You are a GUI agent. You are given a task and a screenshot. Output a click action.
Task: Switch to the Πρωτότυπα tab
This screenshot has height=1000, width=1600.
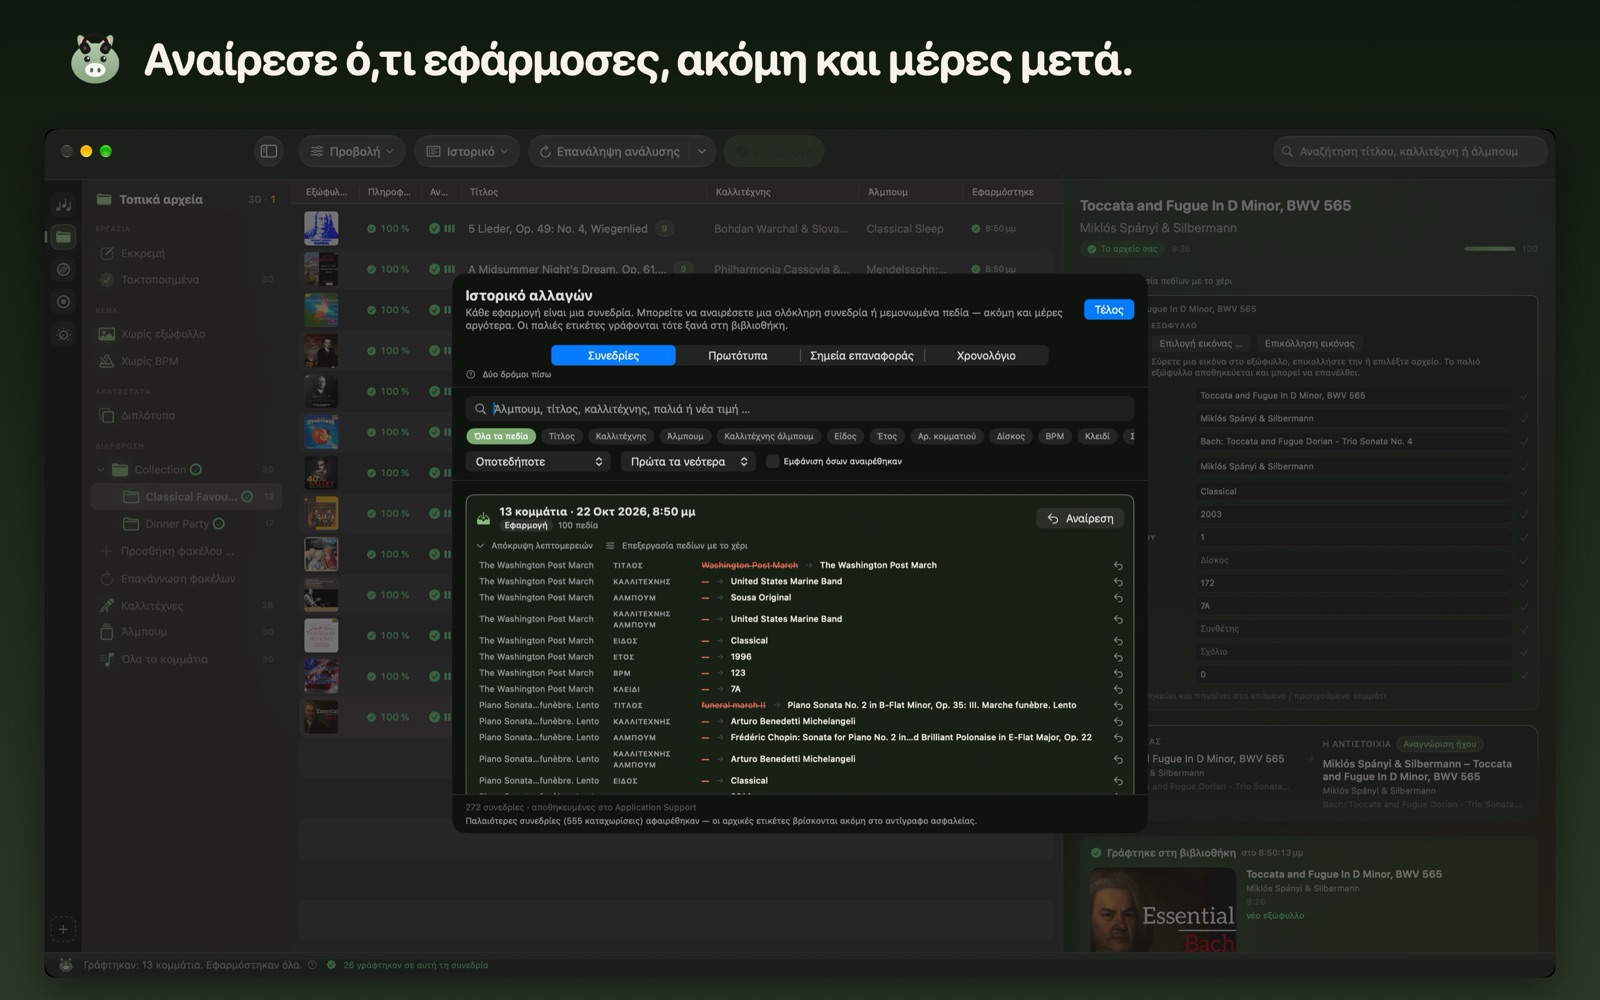click(x=738, y=355)
